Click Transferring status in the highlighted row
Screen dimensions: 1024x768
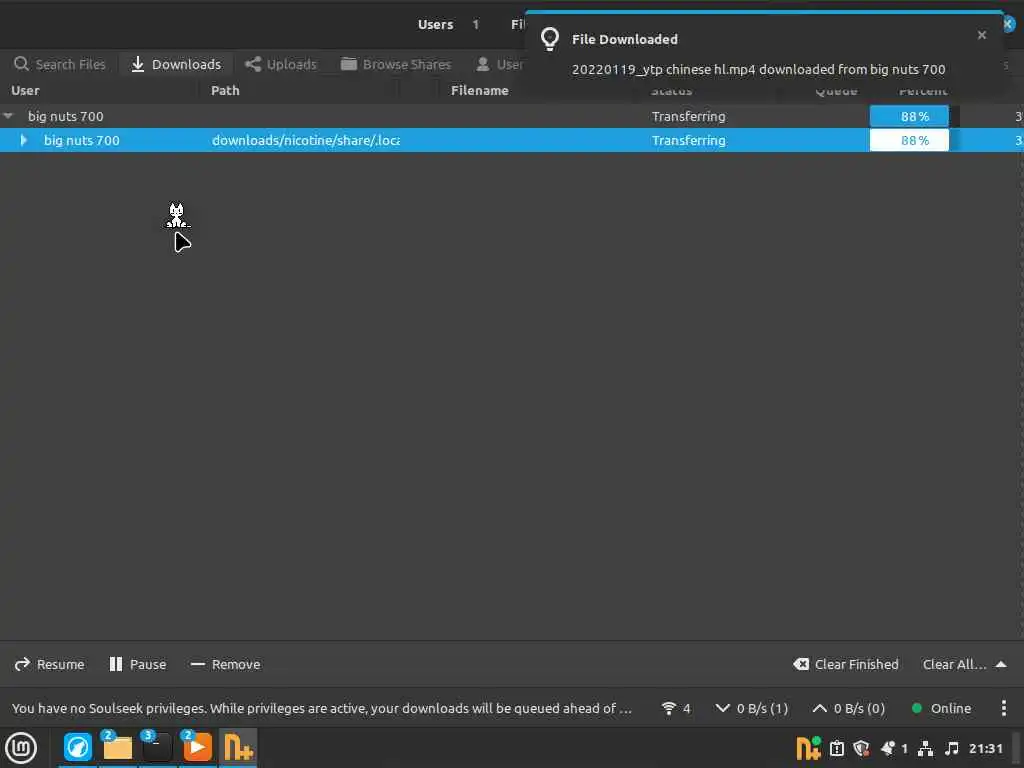point(688,140)
